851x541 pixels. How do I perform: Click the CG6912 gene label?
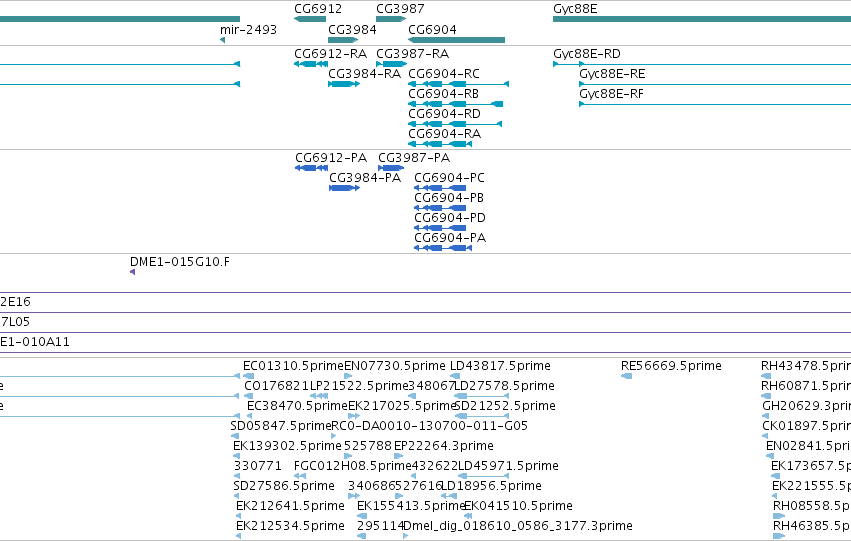coord(318,9)
